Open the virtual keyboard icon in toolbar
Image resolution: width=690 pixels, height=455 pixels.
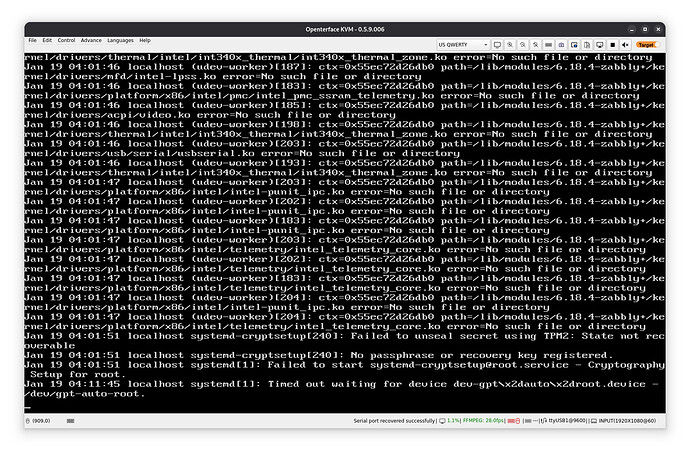pyautogui.click(x=548, y=44)
